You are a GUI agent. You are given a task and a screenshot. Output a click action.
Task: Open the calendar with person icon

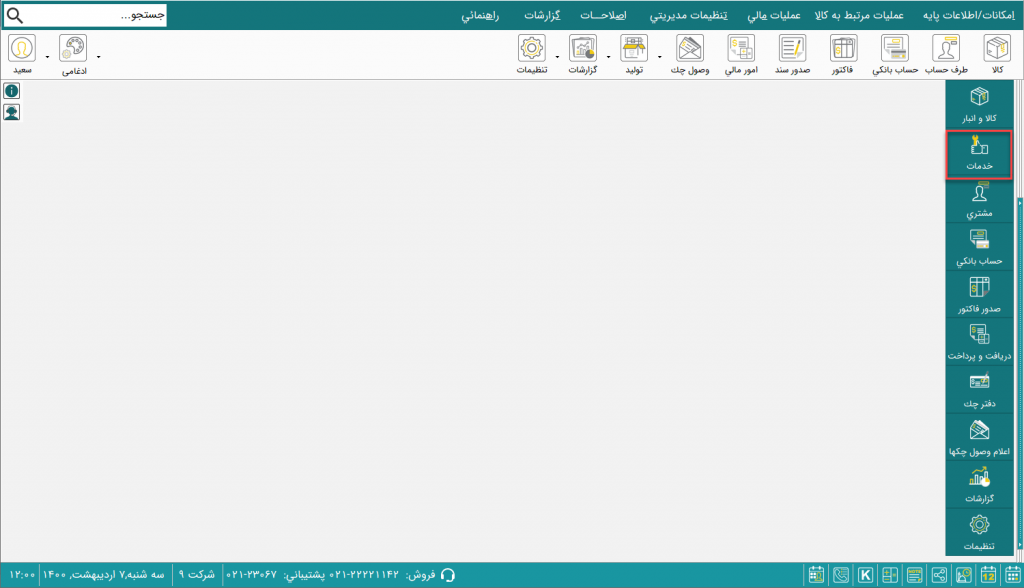816,575
